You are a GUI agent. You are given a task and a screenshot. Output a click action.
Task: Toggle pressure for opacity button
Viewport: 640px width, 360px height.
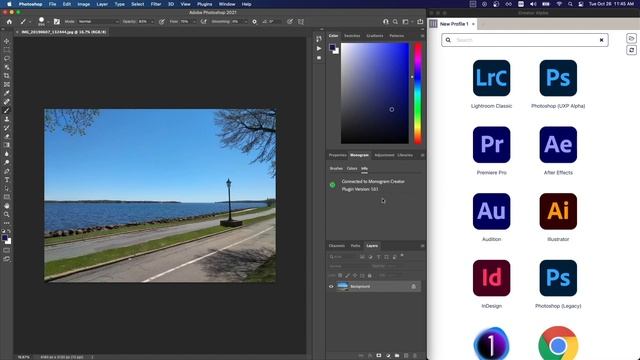pos(162,22)
